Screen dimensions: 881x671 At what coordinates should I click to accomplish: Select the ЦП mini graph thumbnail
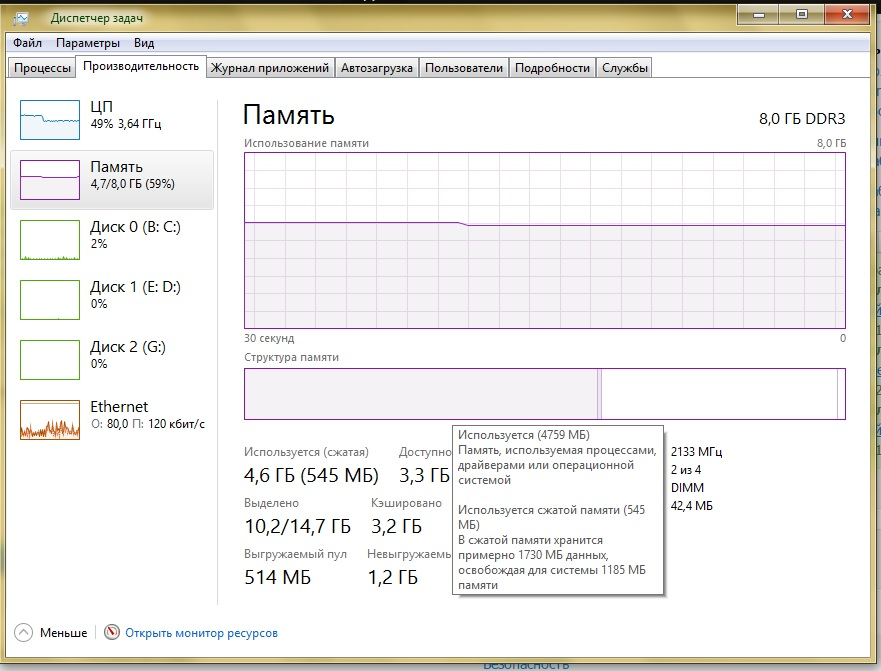coord(50,120)
